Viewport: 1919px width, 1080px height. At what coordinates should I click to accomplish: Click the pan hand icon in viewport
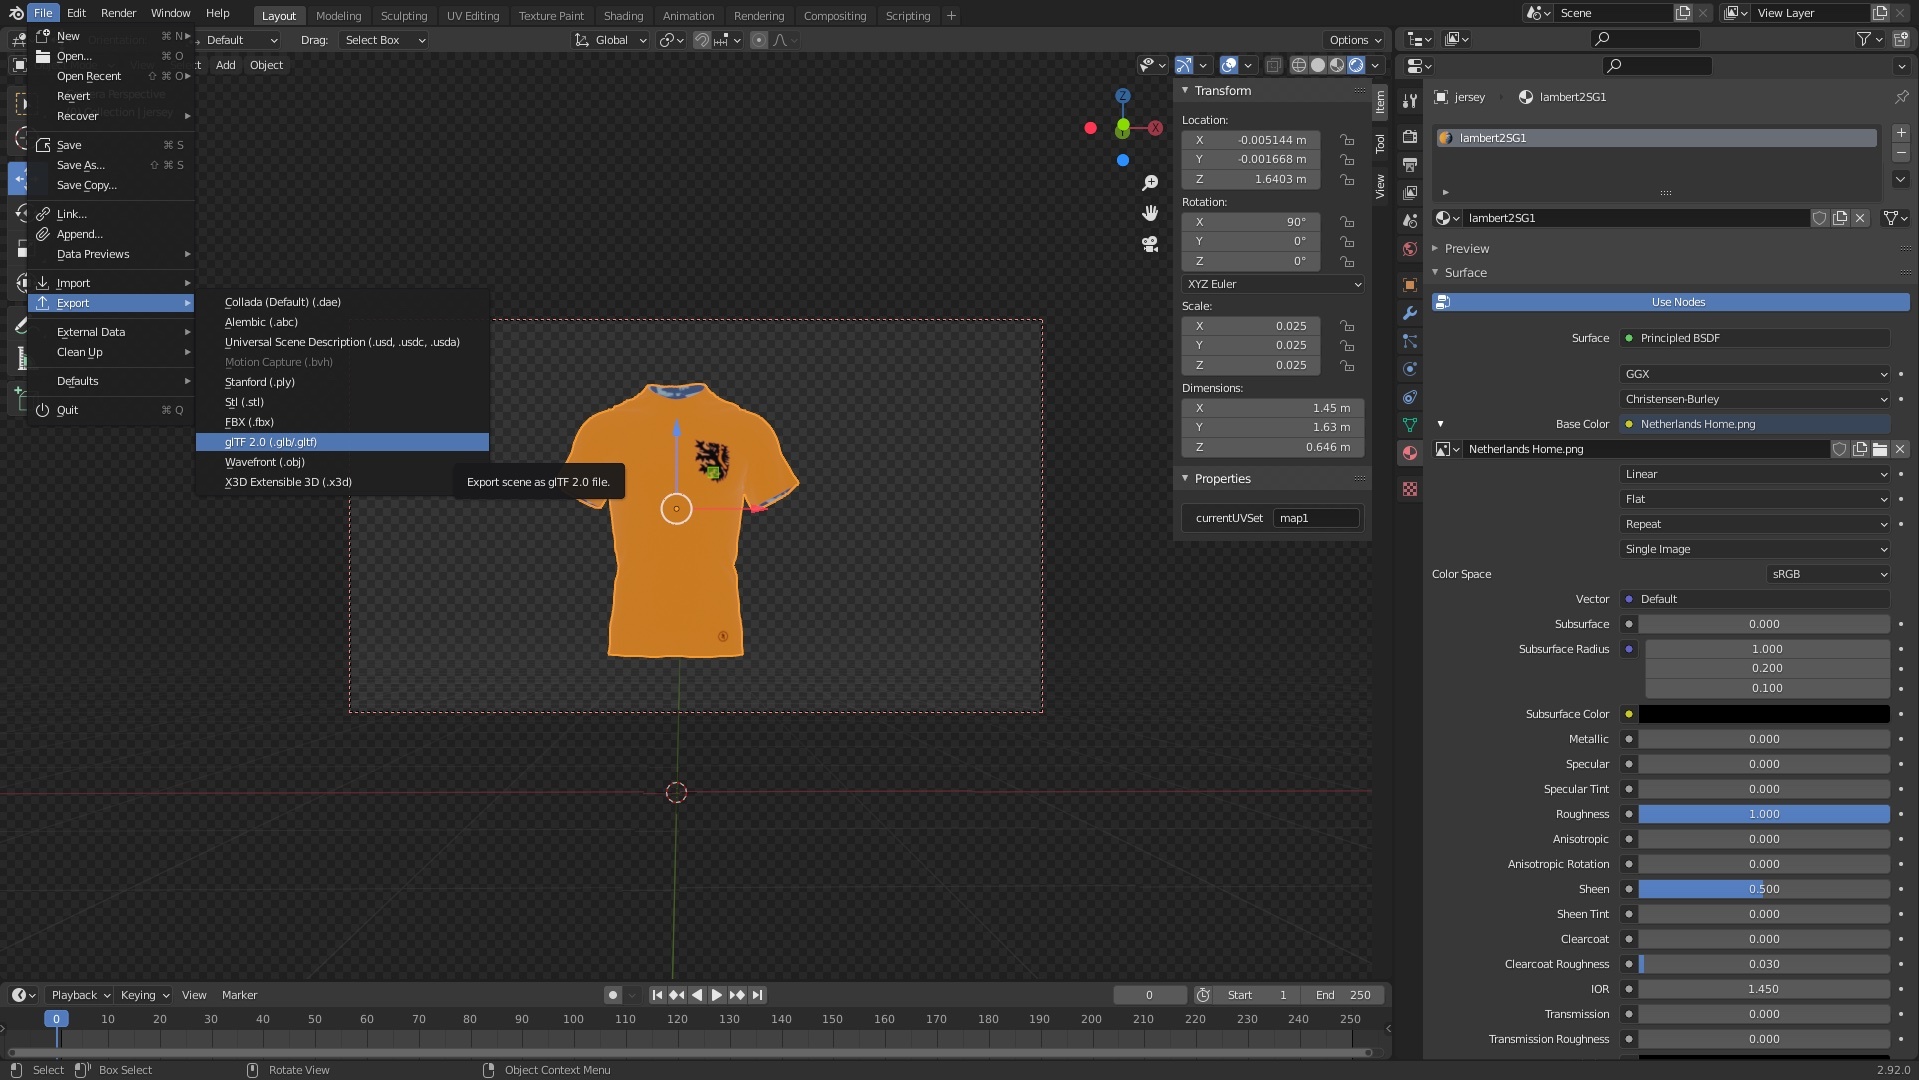[1150, 213]
